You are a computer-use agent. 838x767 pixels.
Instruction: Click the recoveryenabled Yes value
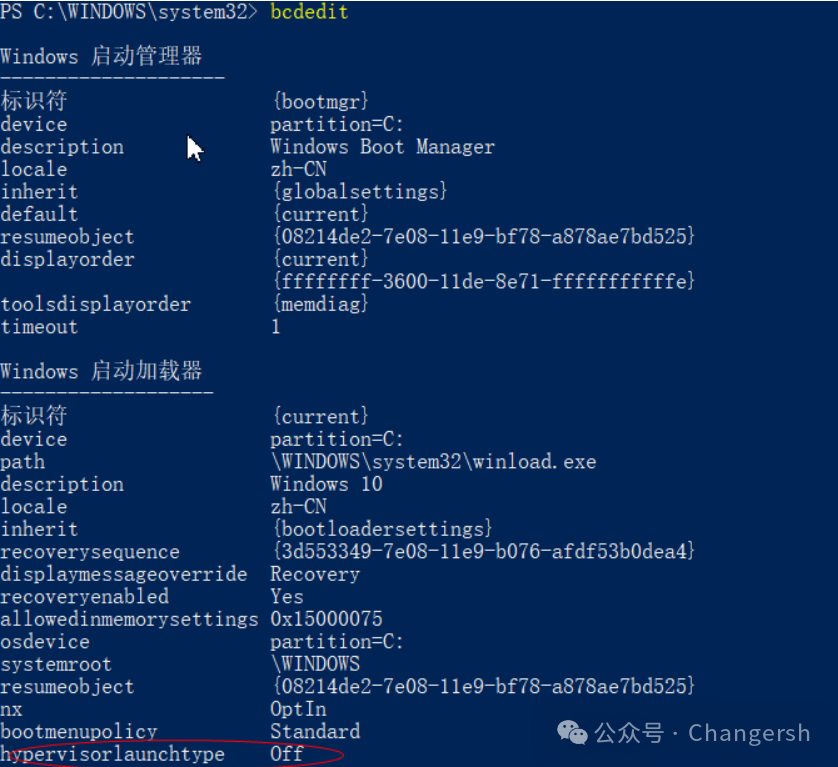(x=287, y=597)
